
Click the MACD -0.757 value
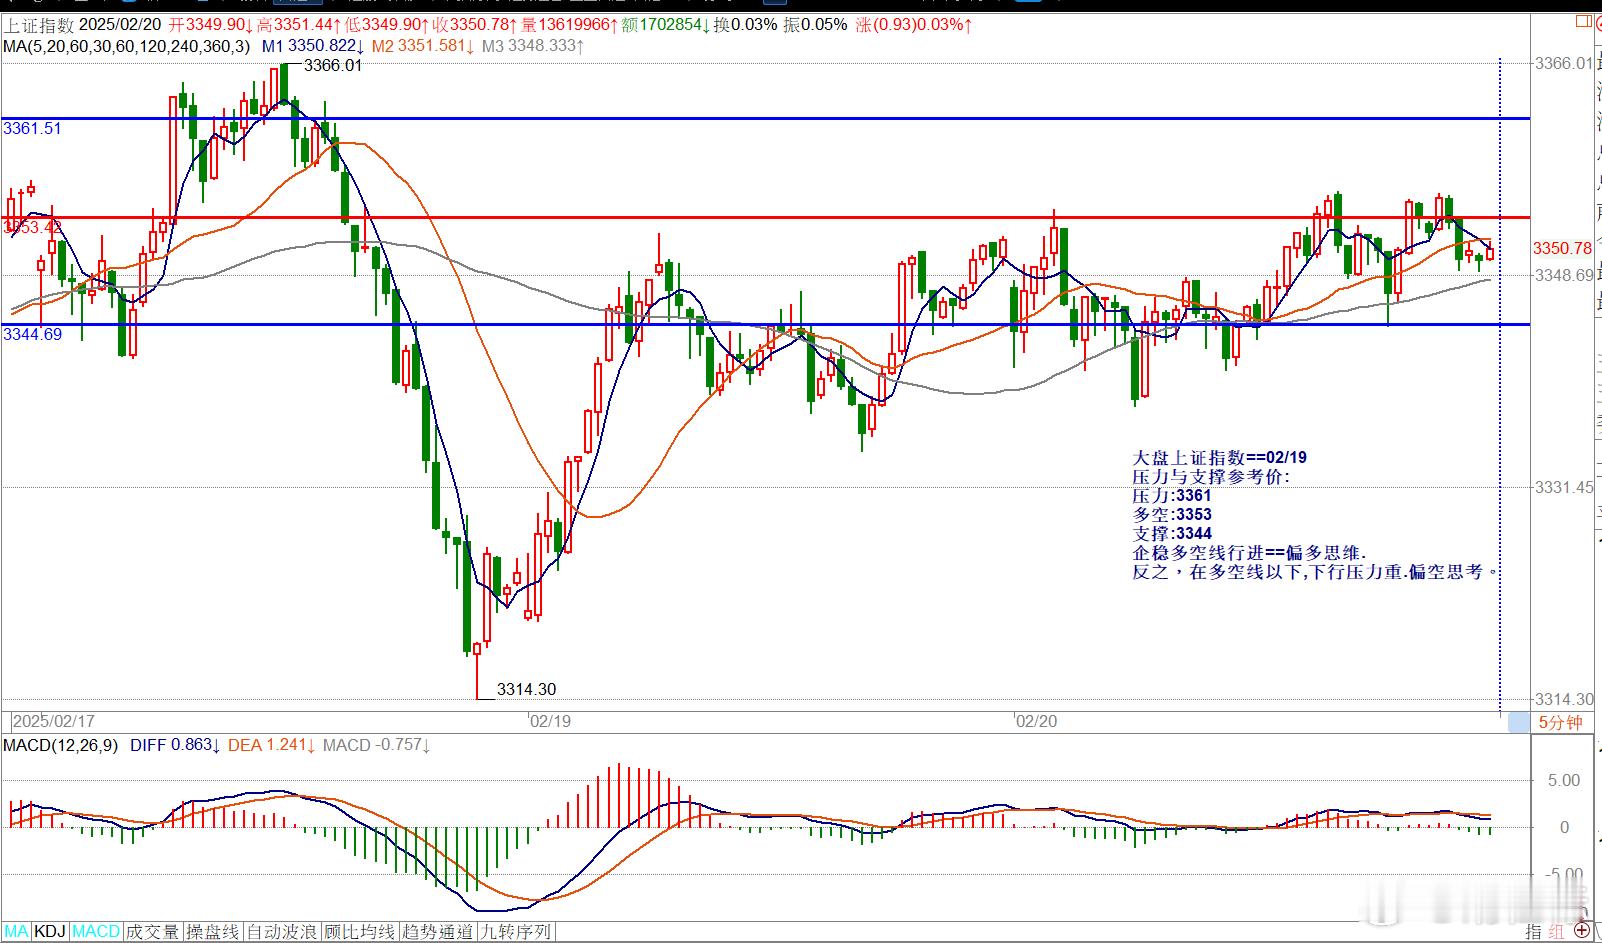pyautogui.click(x=377, y=745)
